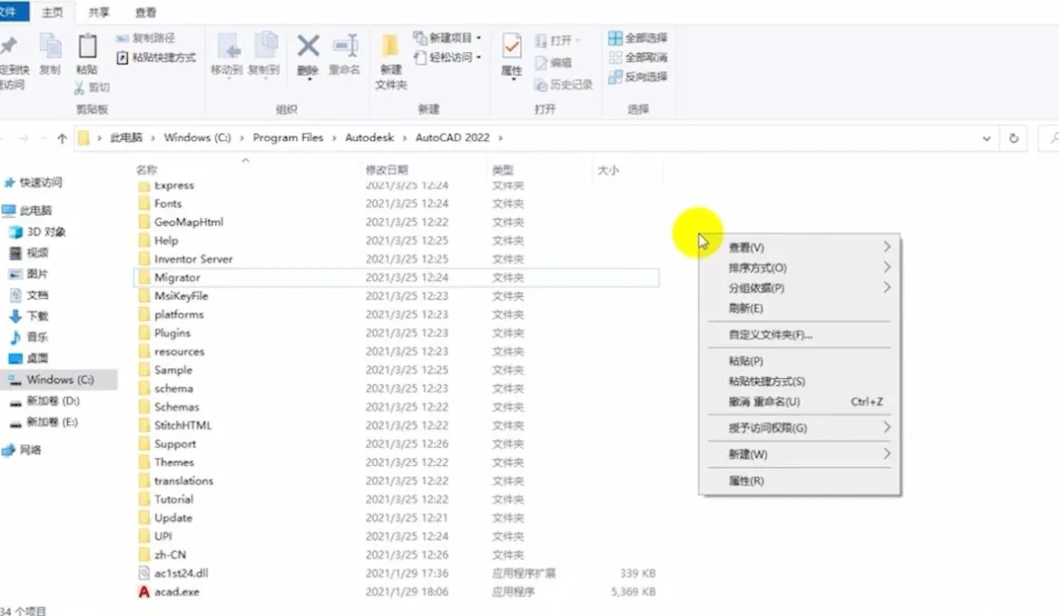Open the Easy access (轻松访问) dropdown
This screenshot has width=1059, height=616.
pos(448,57)
